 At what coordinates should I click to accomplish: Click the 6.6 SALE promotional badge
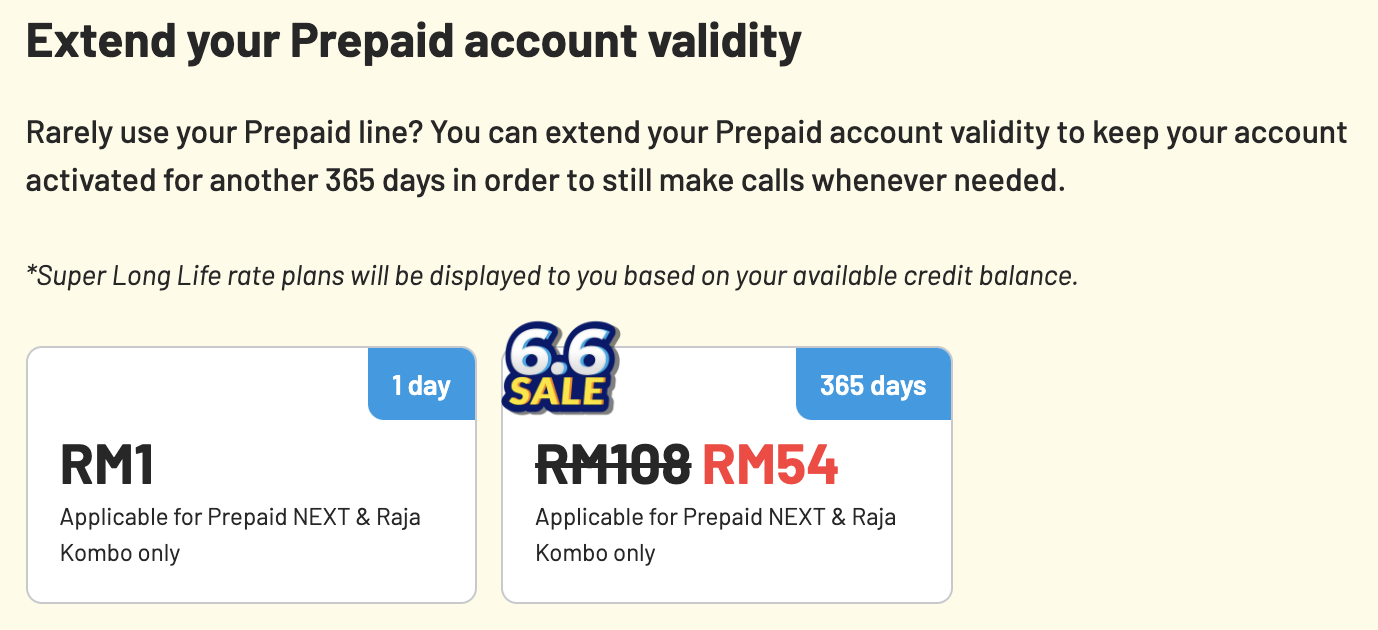pyautogui.click(x=559, y=367)
